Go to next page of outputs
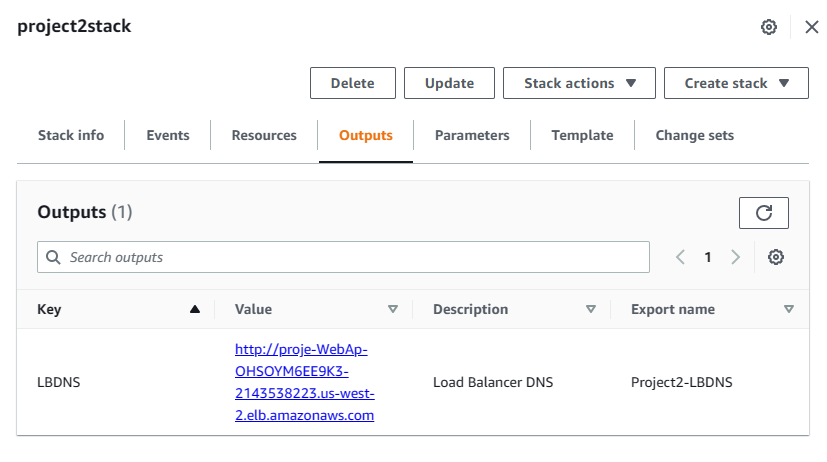This screenshot has width=827, height=462. pos(735,257)
